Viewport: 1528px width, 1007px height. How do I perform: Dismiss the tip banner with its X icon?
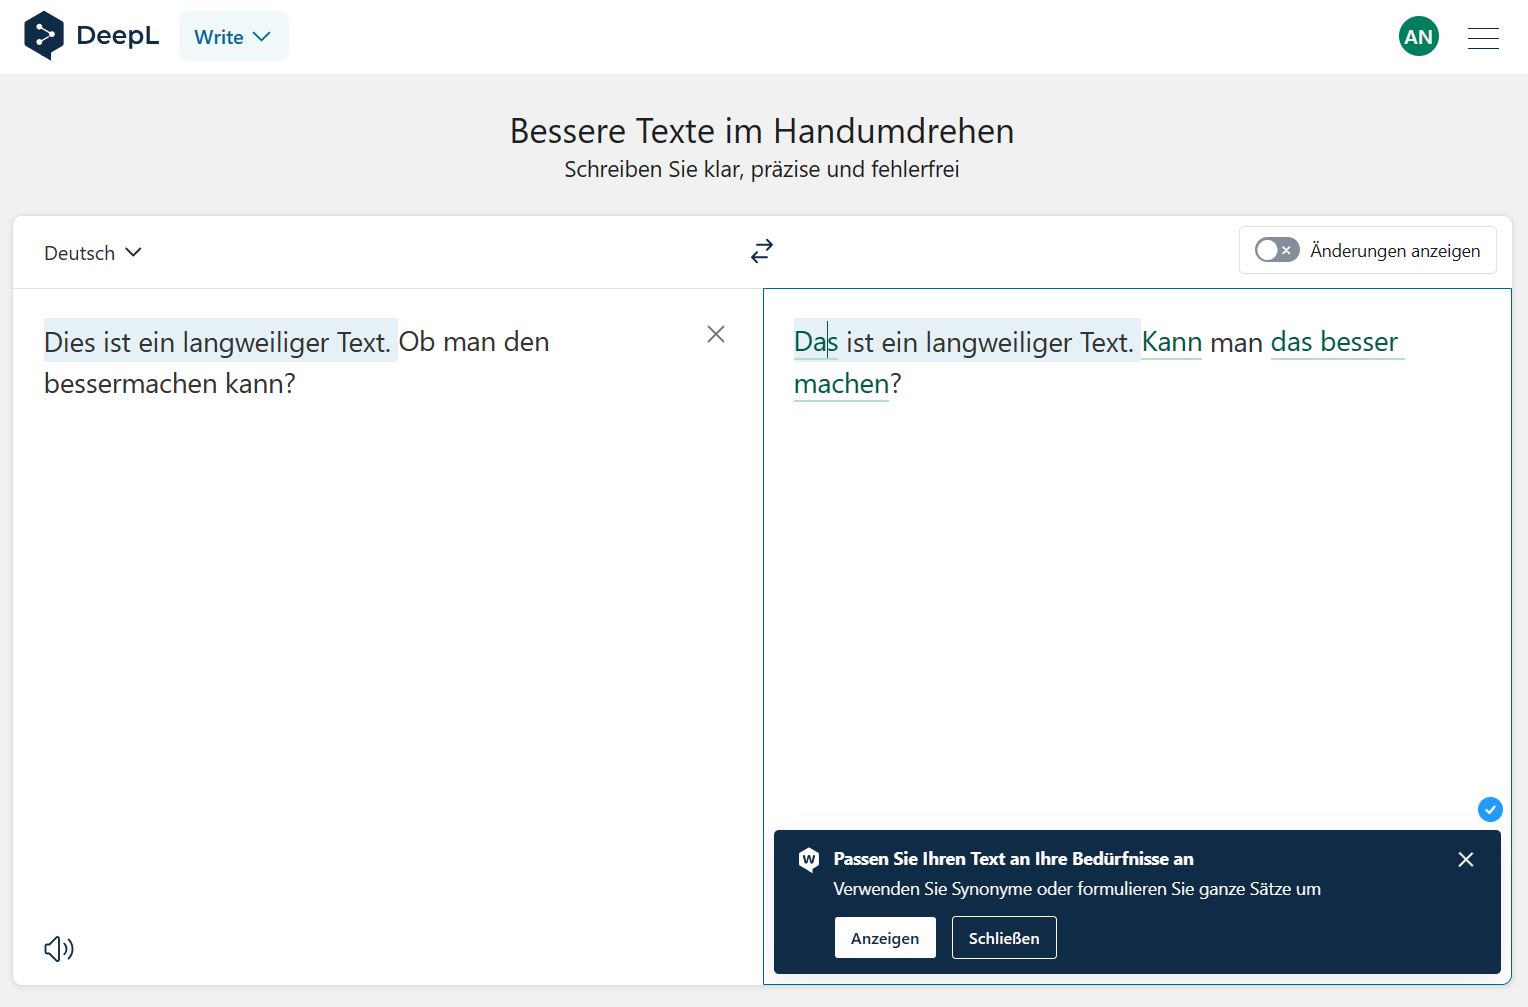(1466, 860)
